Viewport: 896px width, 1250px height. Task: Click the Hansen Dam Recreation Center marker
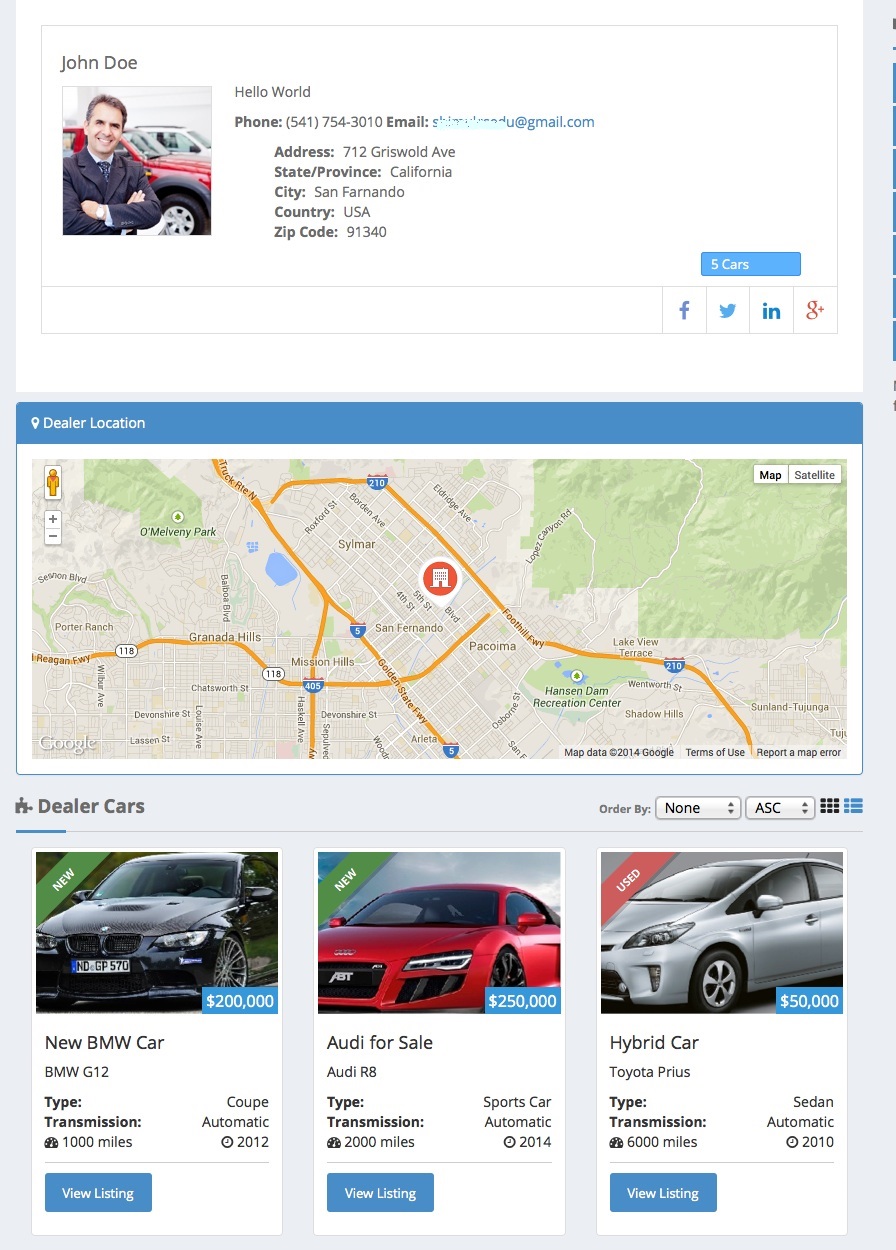576,676
